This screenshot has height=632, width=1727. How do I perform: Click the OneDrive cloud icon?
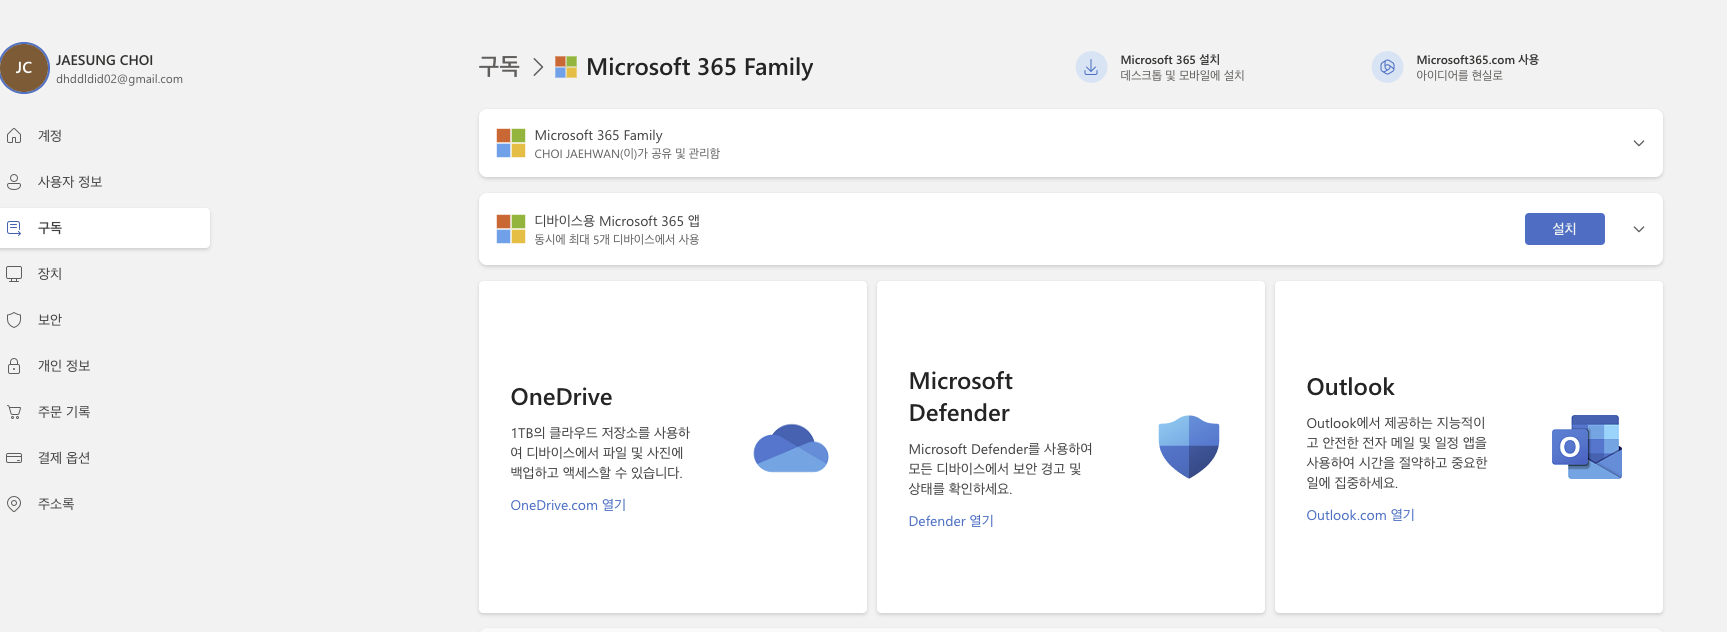(791, 448)
